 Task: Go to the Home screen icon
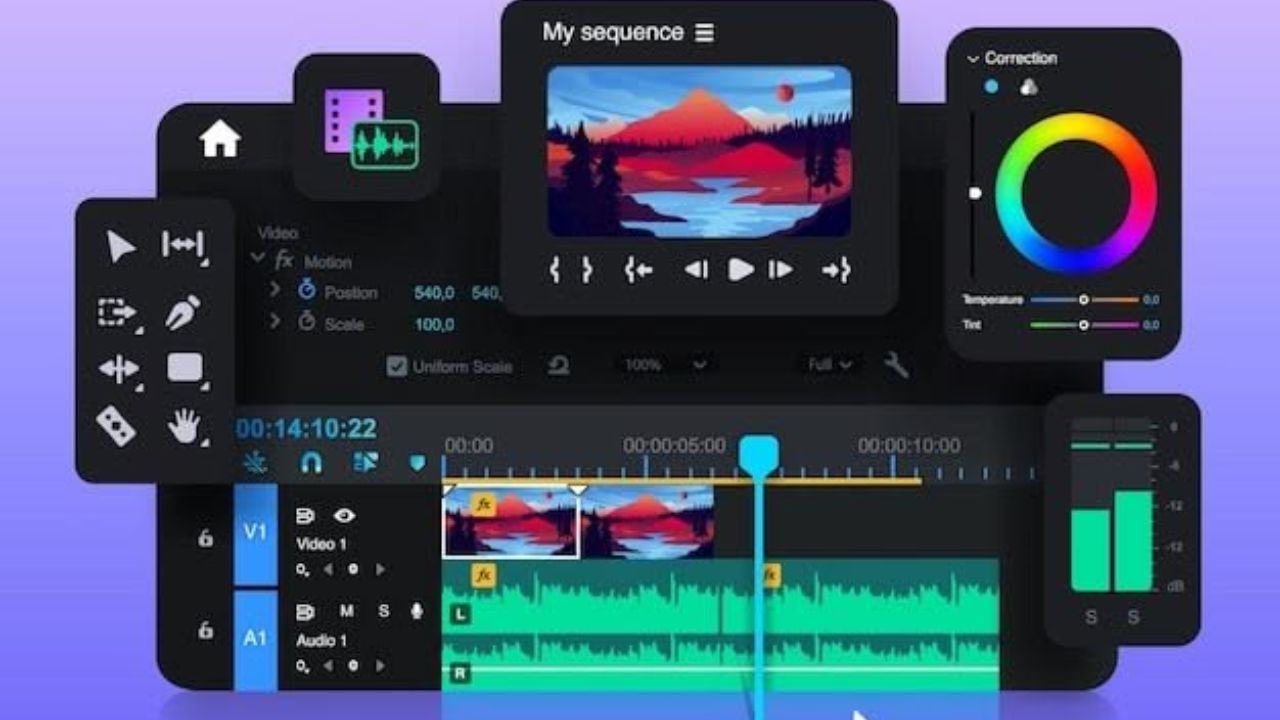point(220,139)
